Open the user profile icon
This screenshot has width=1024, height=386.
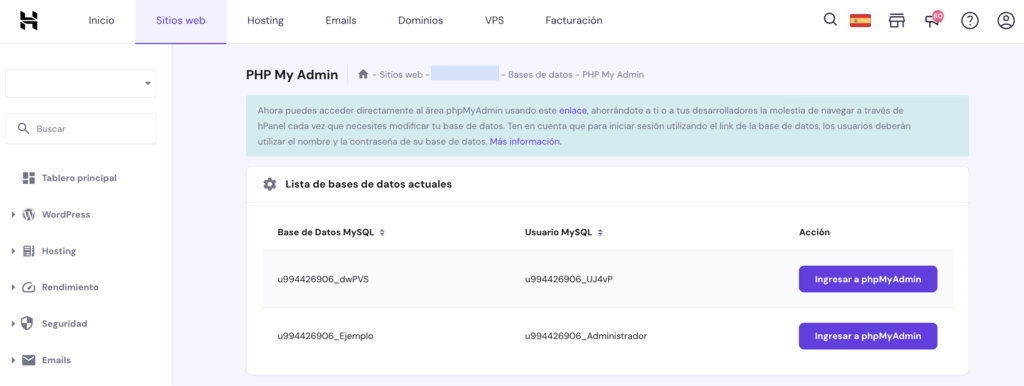pyautogui.click(x=1006, y=21)
